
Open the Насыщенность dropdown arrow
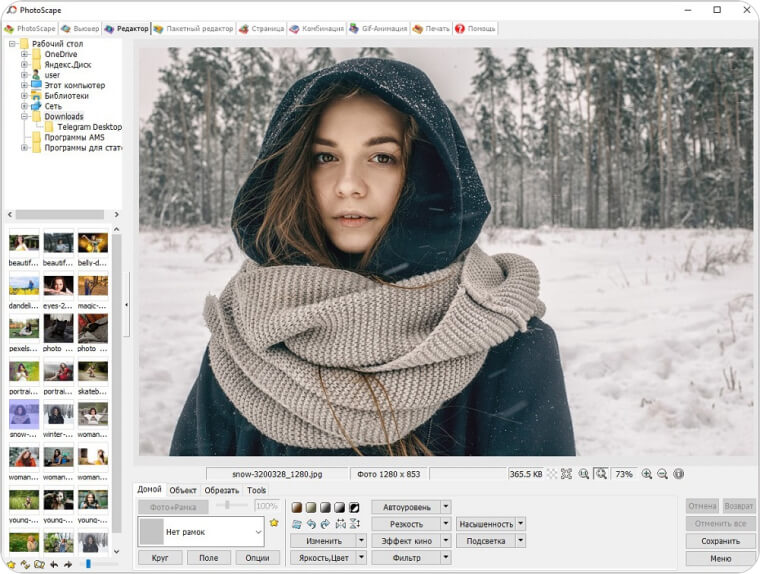point(520,524)
